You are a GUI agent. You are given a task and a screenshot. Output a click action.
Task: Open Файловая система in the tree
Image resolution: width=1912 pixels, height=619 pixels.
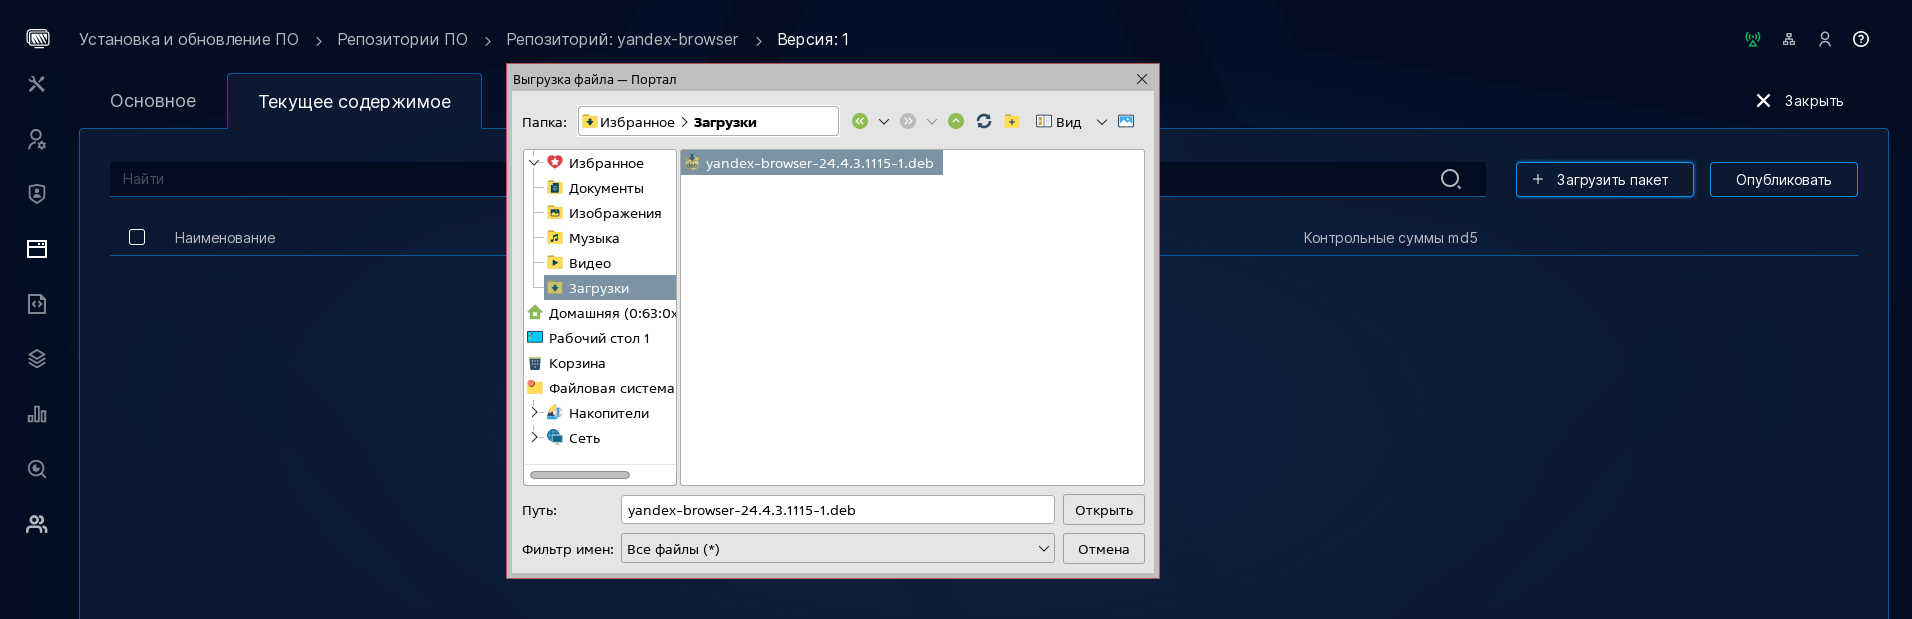[600, 388]
